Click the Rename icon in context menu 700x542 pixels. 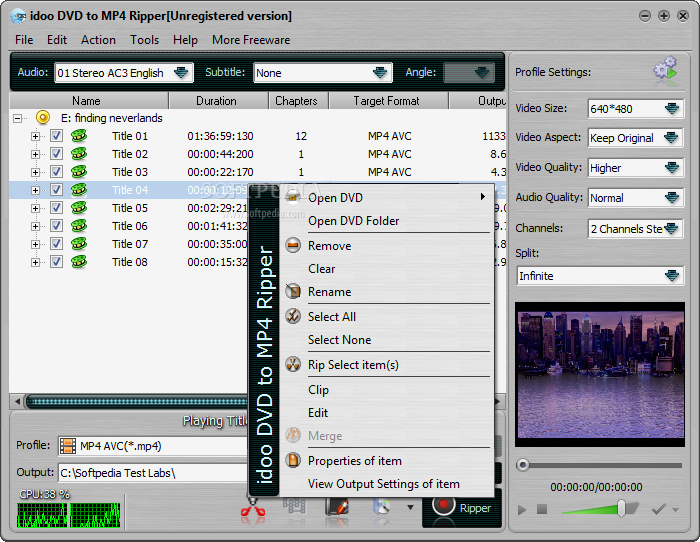coord(293,291)
